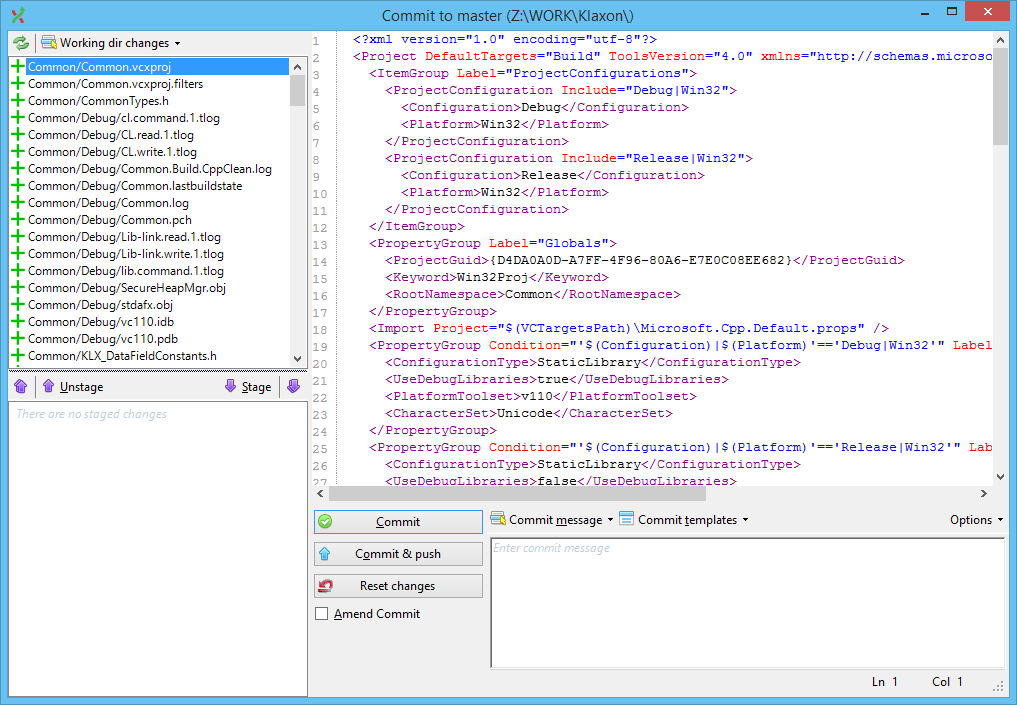The width and height of the screenshot is (1017, 705).
Task: Click the ProjectGuid line in the diff view
Action: coord(645,260)
